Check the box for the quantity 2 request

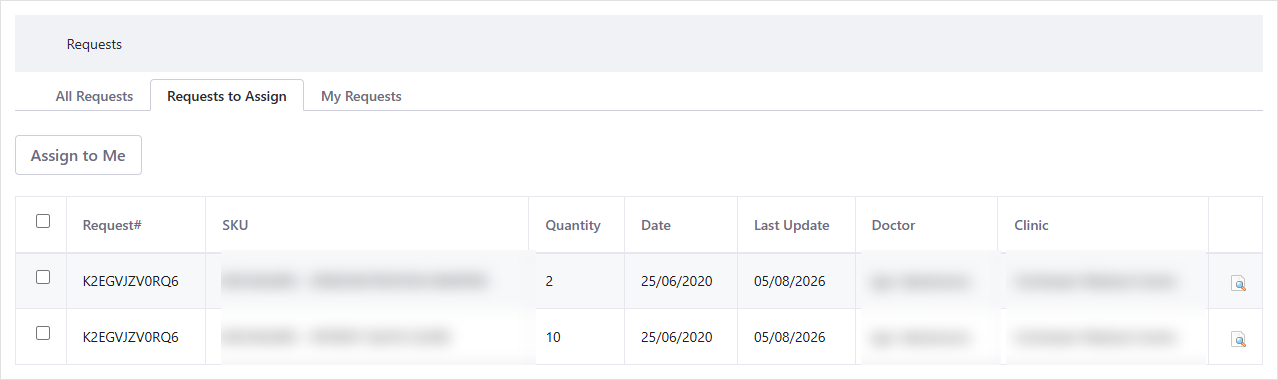tap(43, 277)
